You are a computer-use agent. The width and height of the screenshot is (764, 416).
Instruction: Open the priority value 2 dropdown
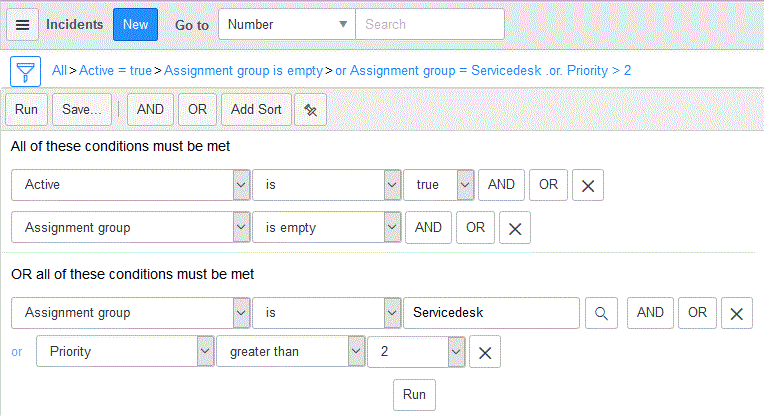[x=416, y=352]
